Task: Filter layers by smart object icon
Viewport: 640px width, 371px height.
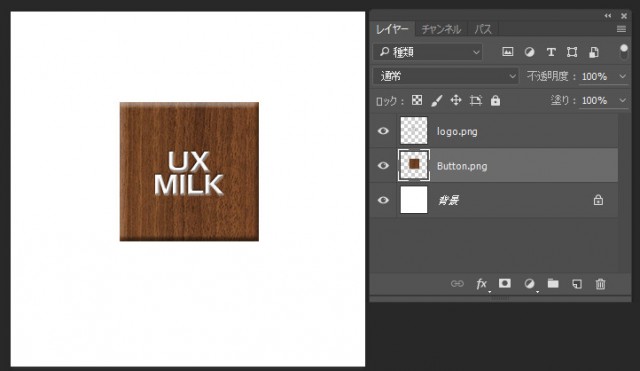Action: [593, 52]
